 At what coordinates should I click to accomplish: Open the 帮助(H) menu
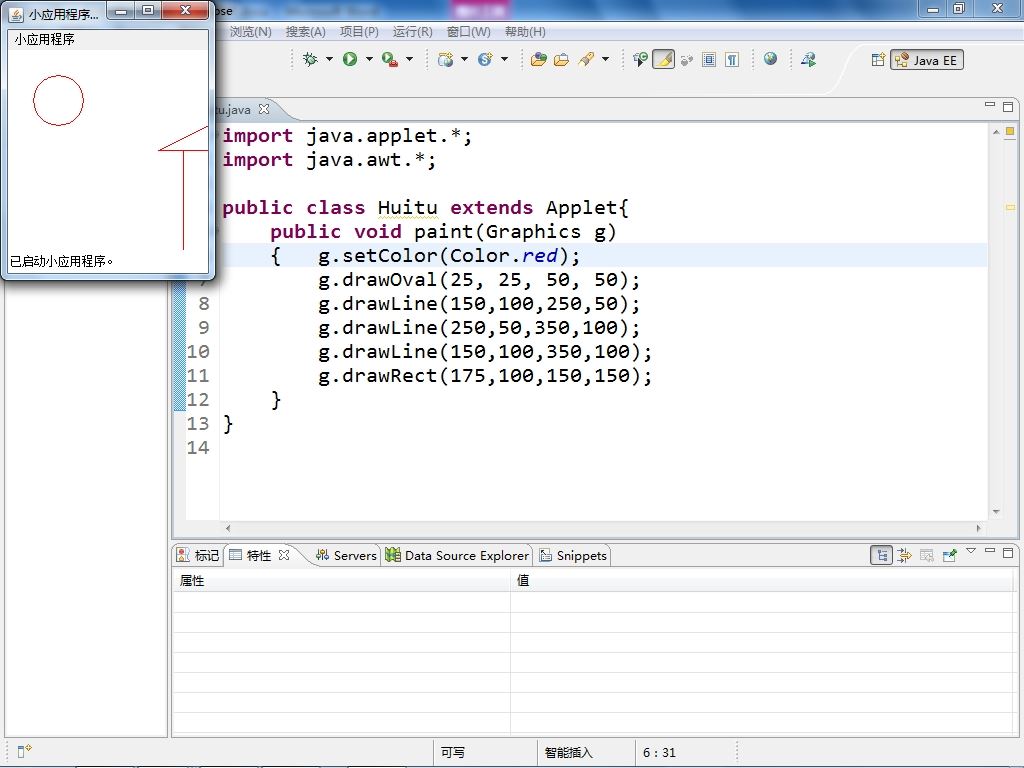coord(525,31)
